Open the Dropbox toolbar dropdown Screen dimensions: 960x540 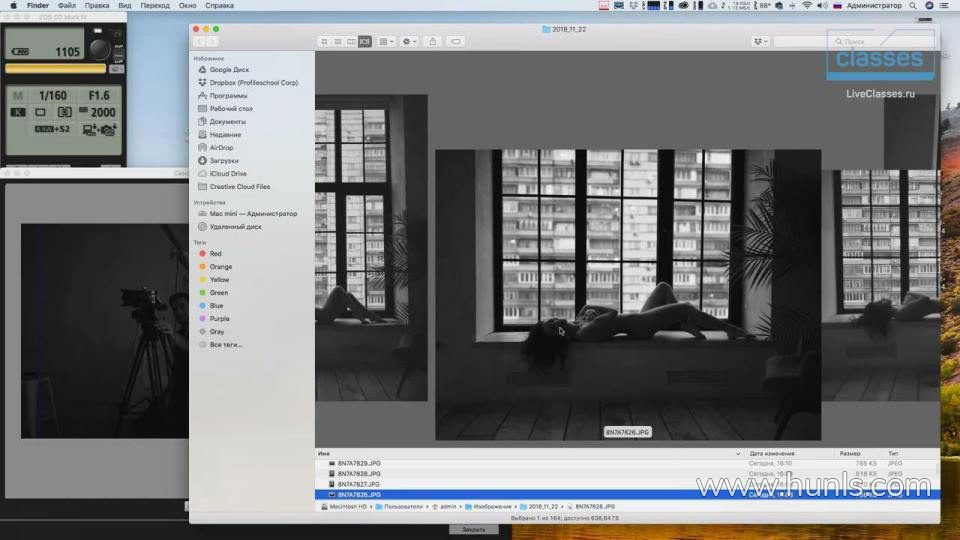(x=760, y=42)
